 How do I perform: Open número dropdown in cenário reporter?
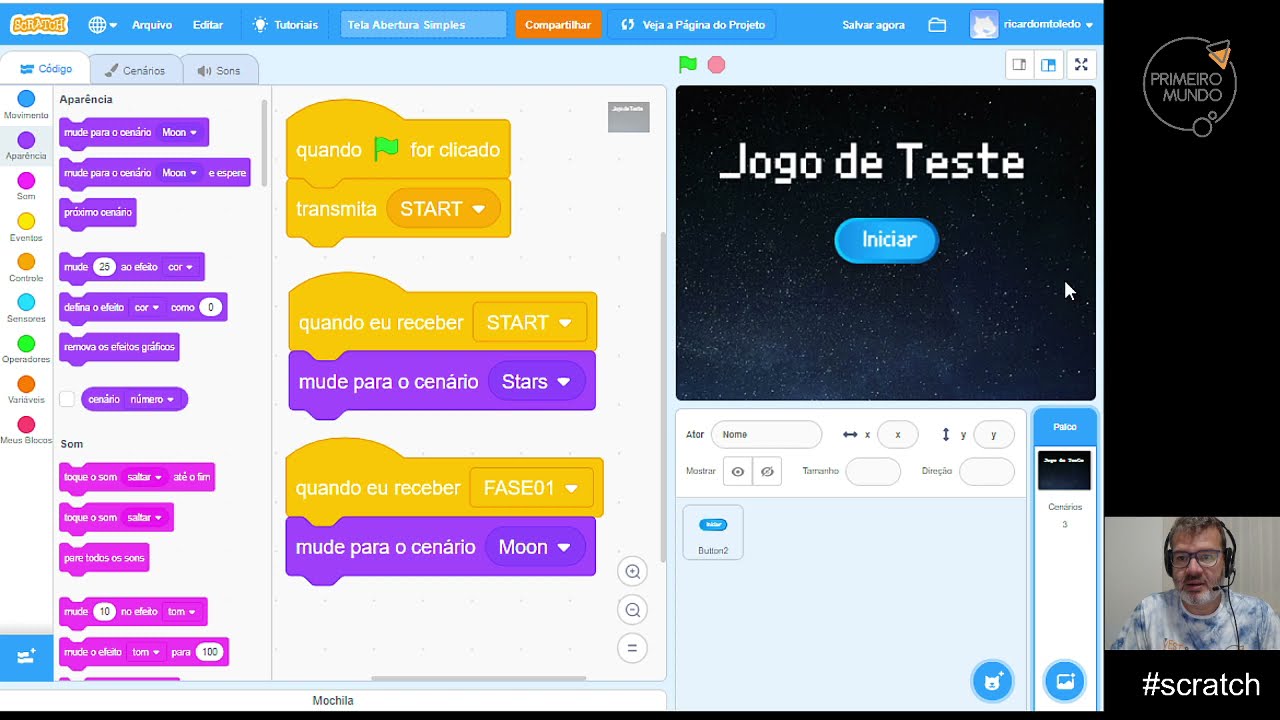151,399
